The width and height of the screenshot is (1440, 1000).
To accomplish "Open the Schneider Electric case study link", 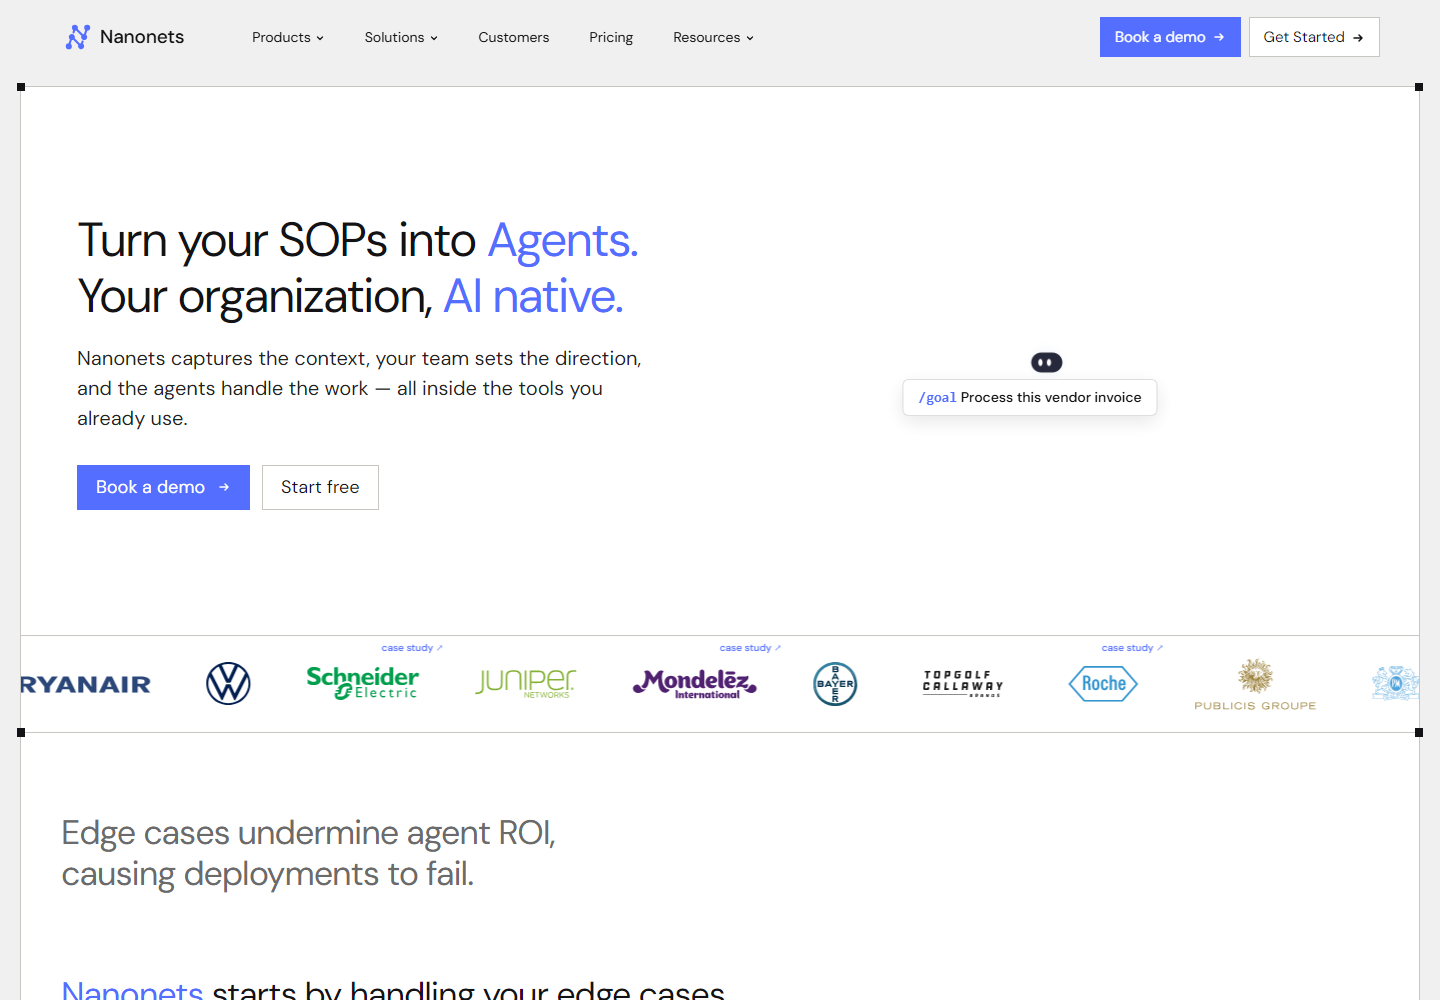I will (411, 648).
